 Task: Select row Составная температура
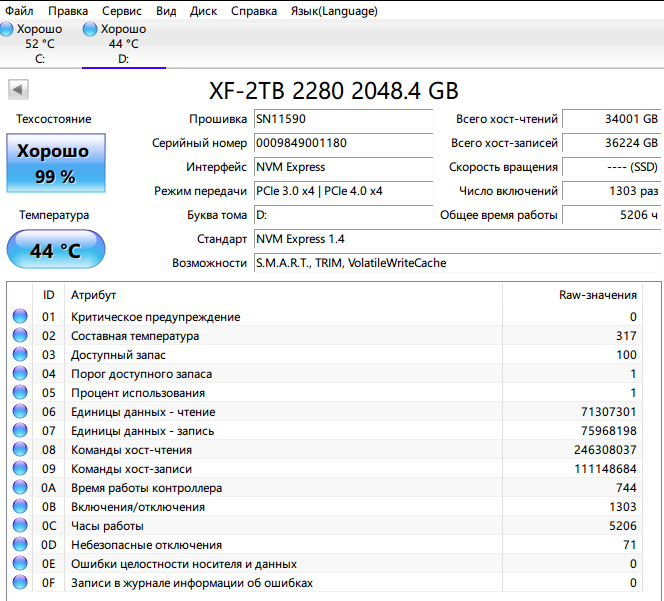(325, 335)
